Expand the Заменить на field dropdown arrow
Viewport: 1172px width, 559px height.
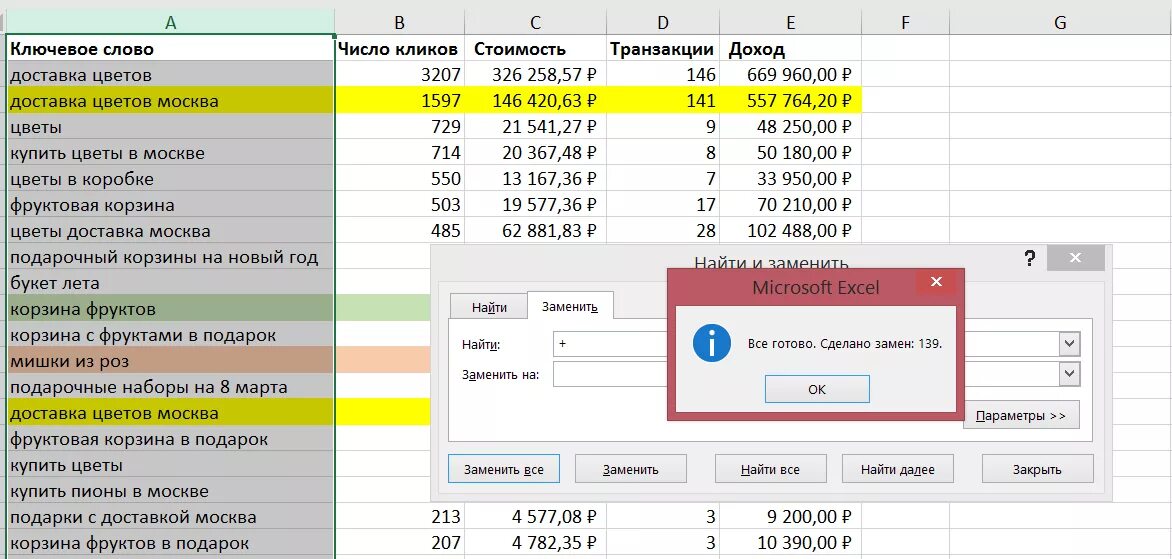pyautogui.click(x=1070, y=373)
